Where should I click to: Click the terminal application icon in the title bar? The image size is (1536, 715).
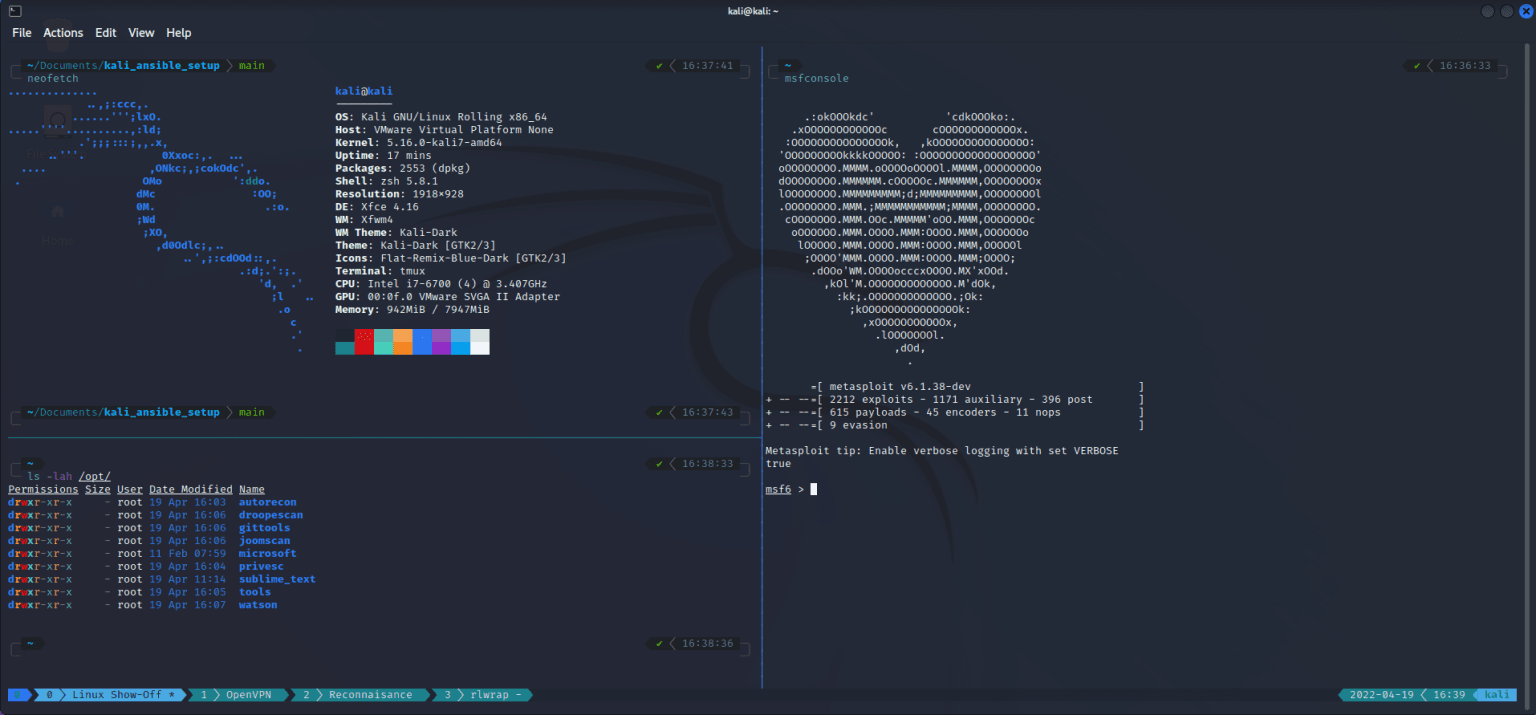(13, 10)
